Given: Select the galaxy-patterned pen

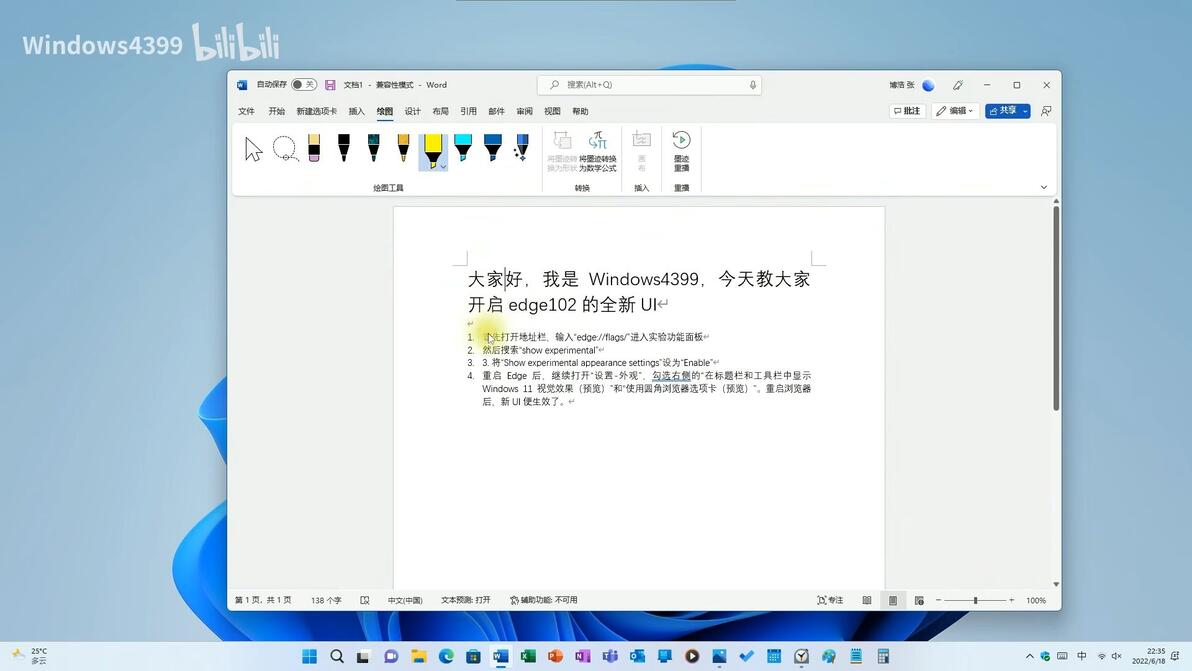Looking at the screenshot, I should [373, 148].
